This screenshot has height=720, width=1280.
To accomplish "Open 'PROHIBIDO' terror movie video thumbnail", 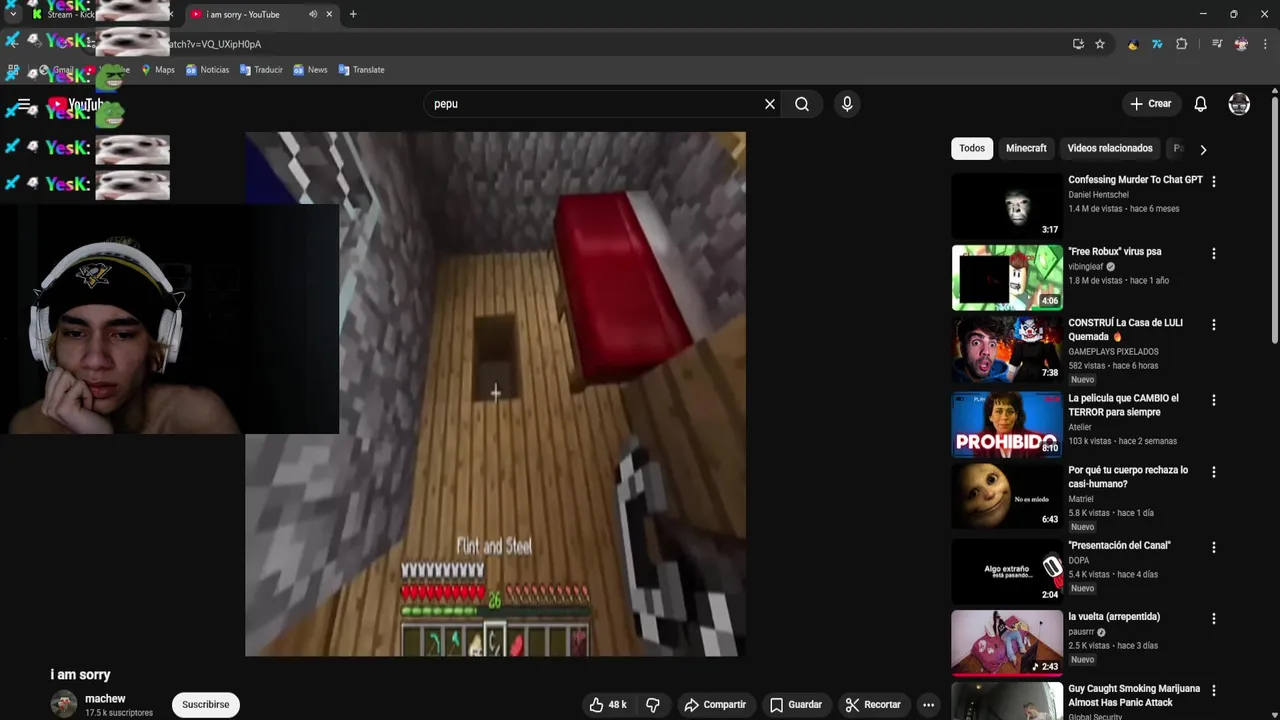I will (x=1007, y=424).
